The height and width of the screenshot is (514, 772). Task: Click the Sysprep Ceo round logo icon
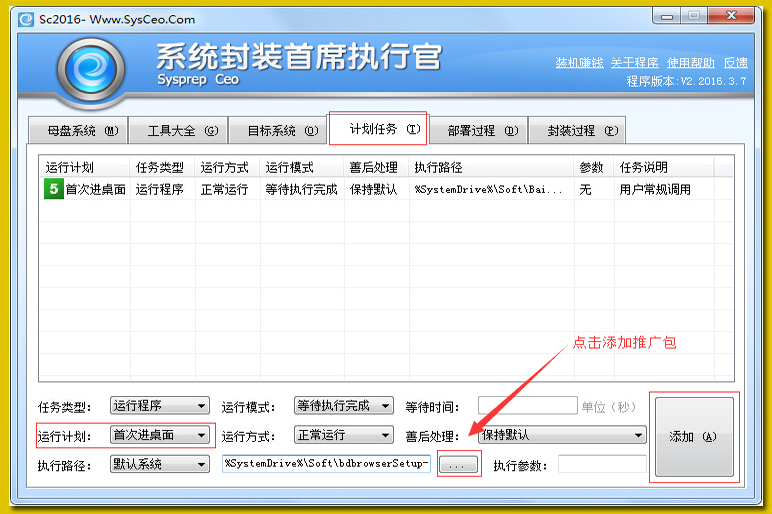point(91,71)
